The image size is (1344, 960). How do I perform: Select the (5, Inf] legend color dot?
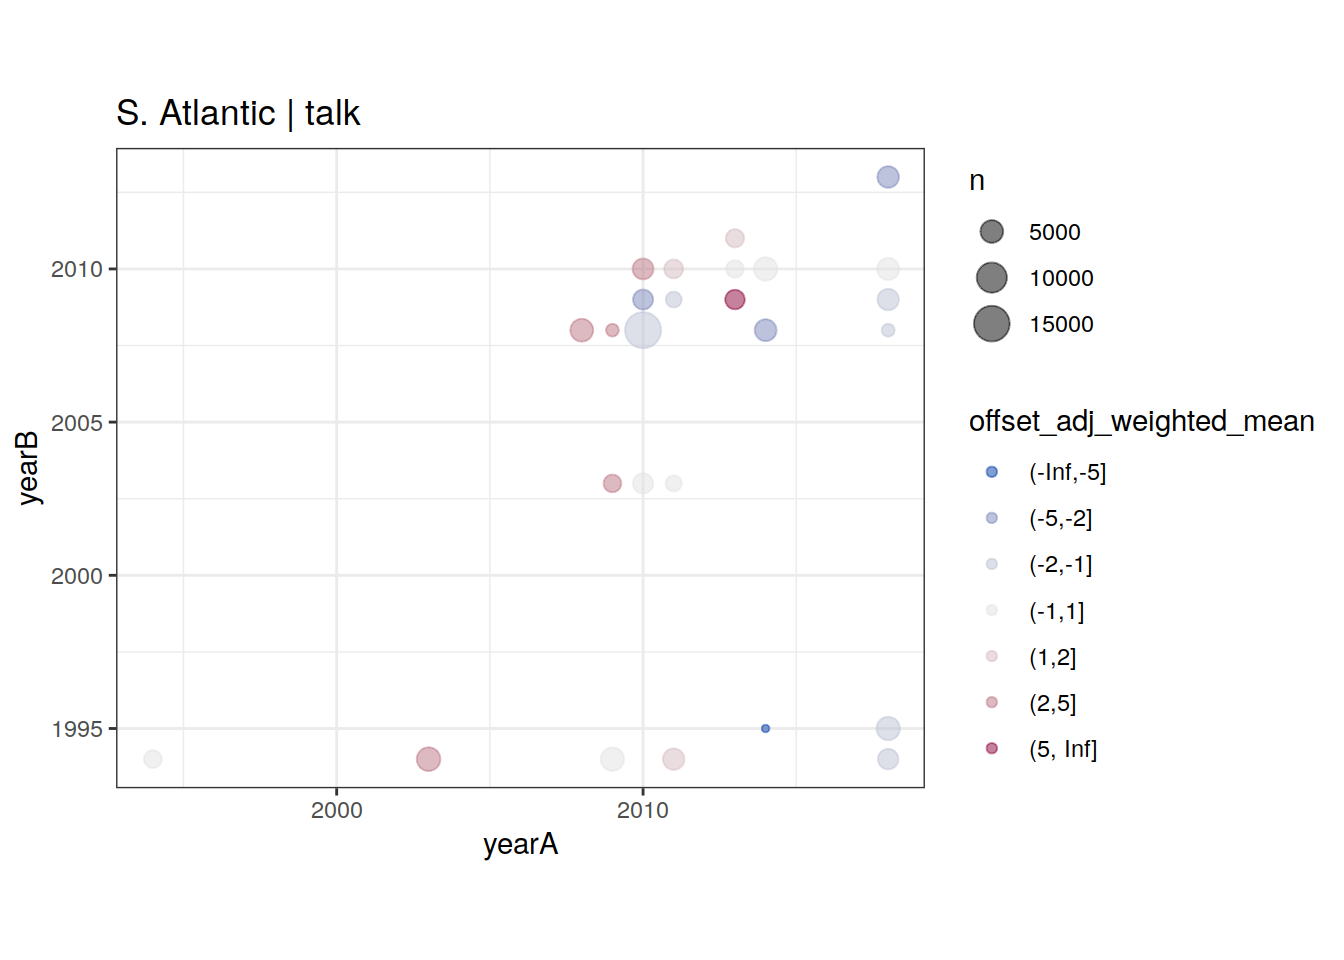pos(991,748)
